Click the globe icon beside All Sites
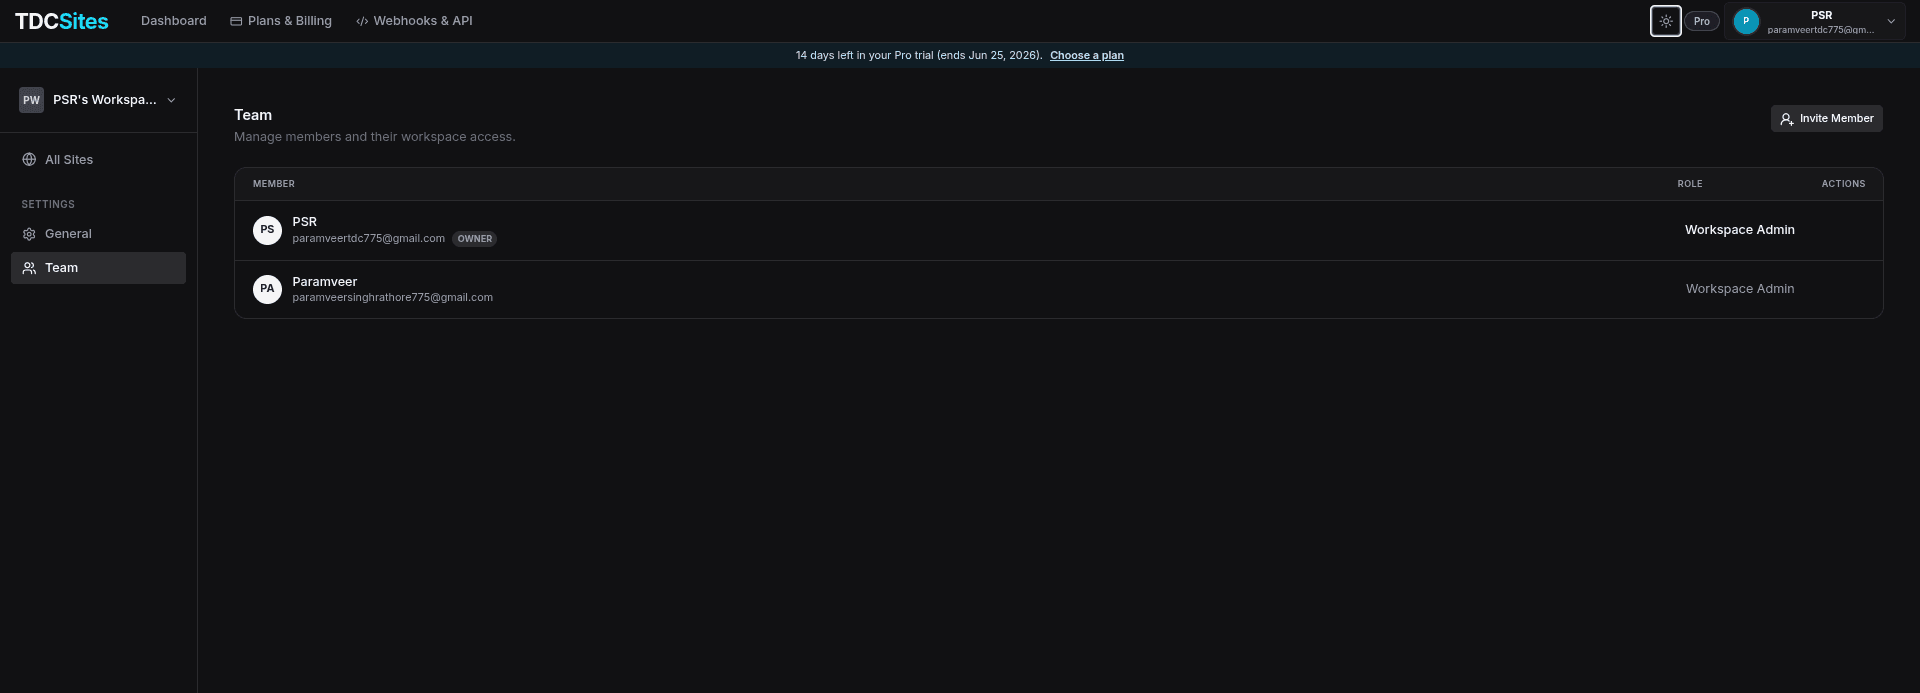1920x693 pixels. [29, 160]
